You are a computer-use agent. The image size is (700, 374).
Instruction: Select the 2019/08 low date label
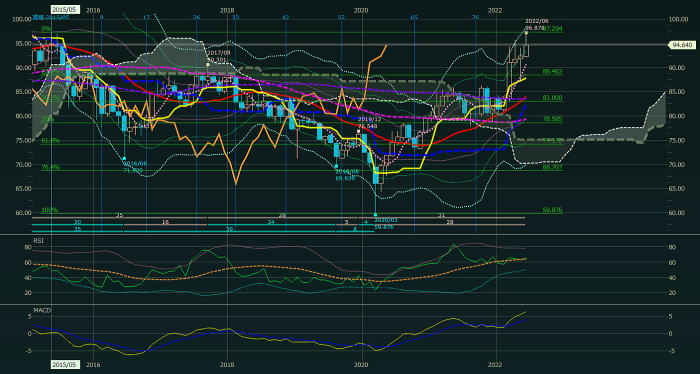[347, 171]
